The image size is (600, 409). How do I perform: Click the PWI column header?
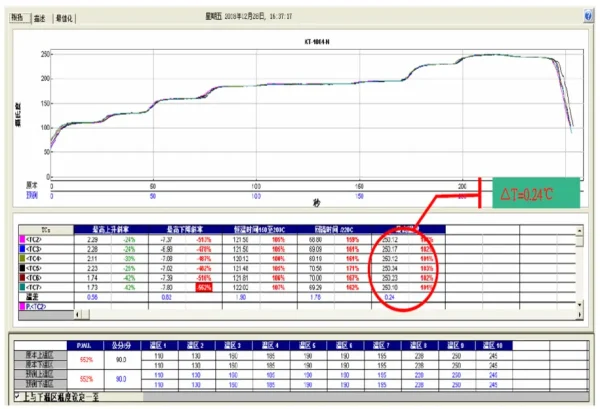[85, 345]
